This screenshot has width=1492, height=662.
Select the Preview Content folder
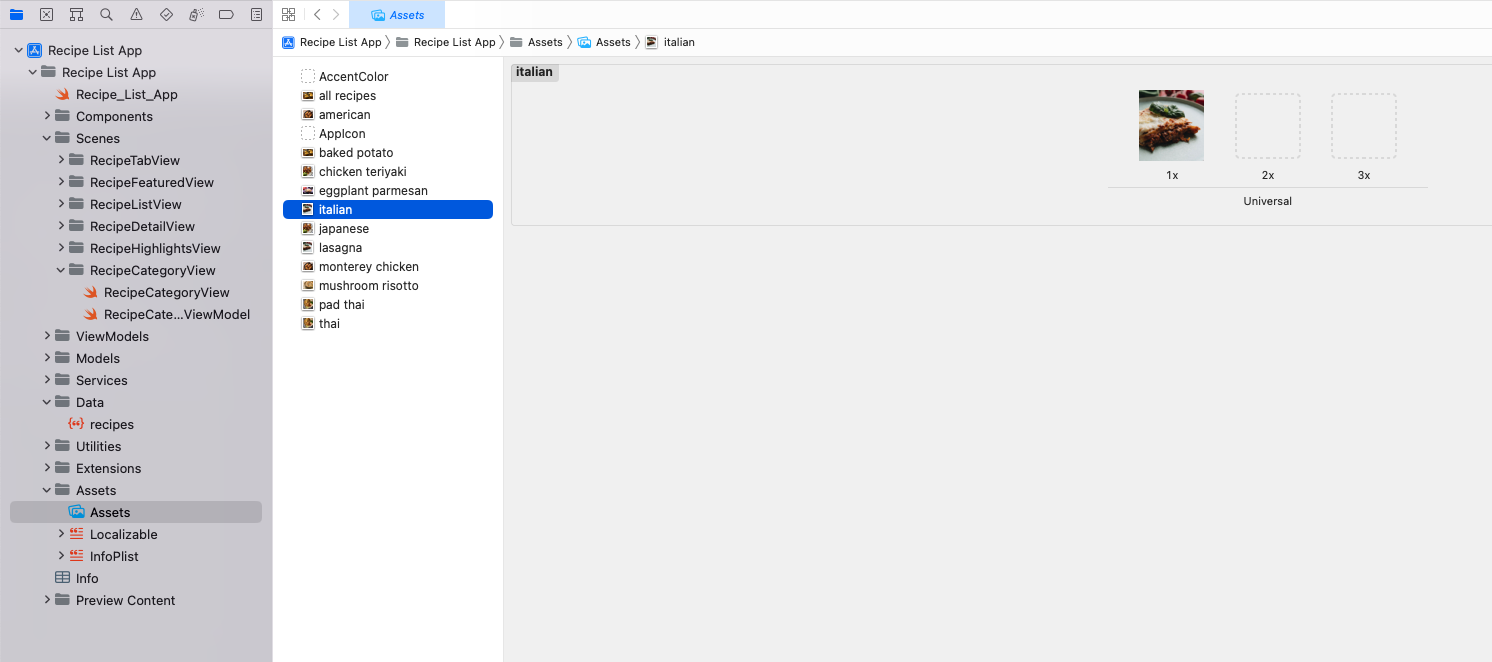pos(125,600)
